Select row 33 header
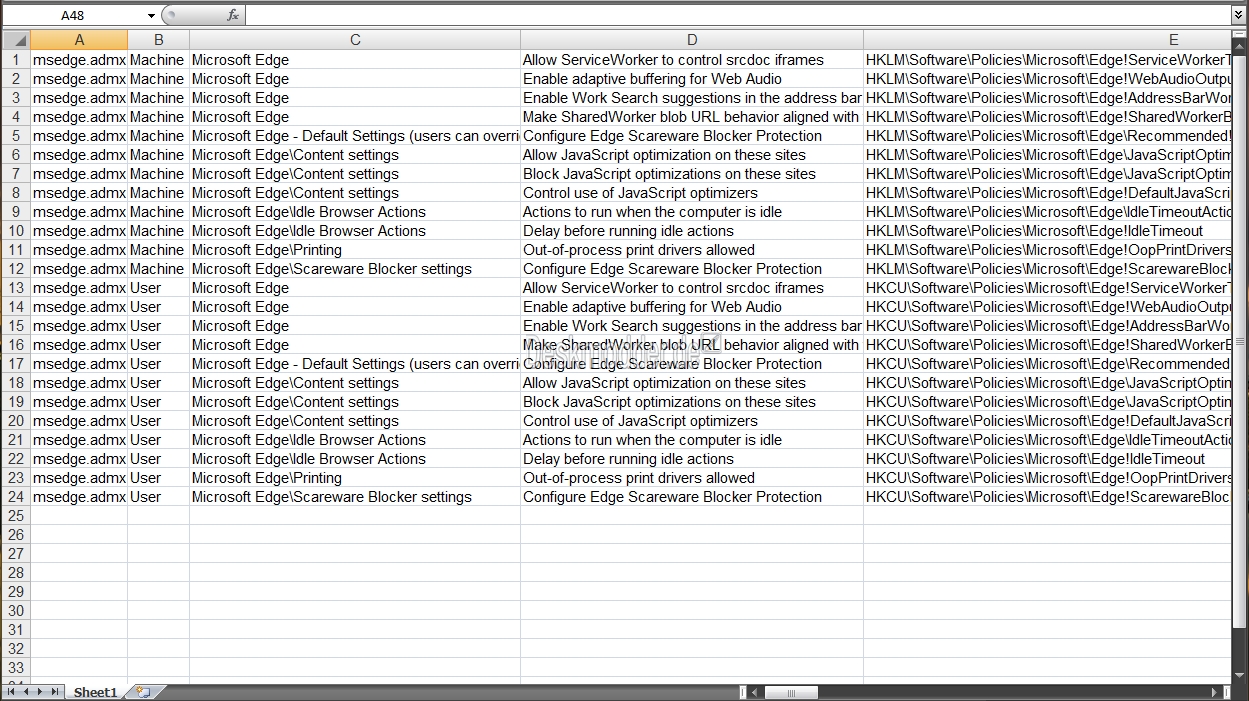This screenshot has width=1249, height=701. click(x=15, y=668)
